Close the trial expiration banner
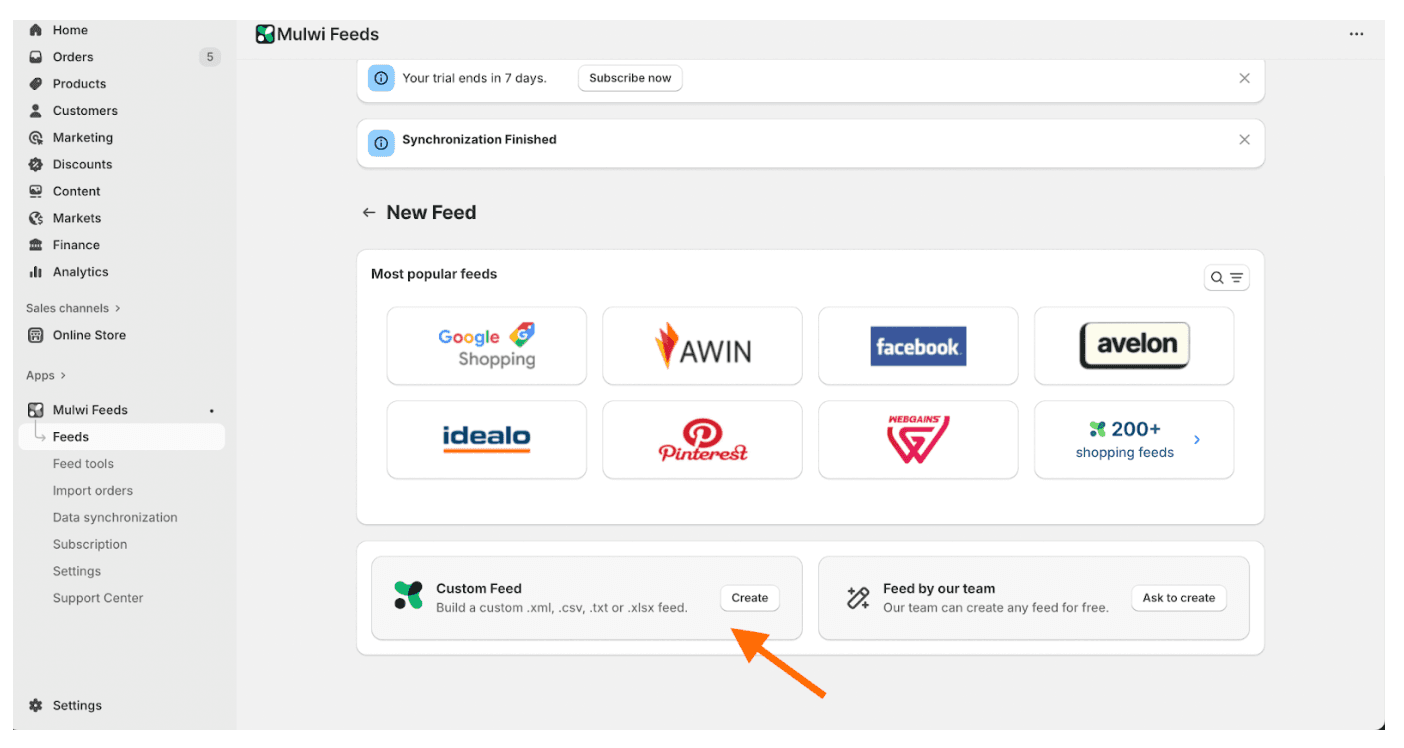Screen dimensions: 1404x748 [x=1244, y=77]
